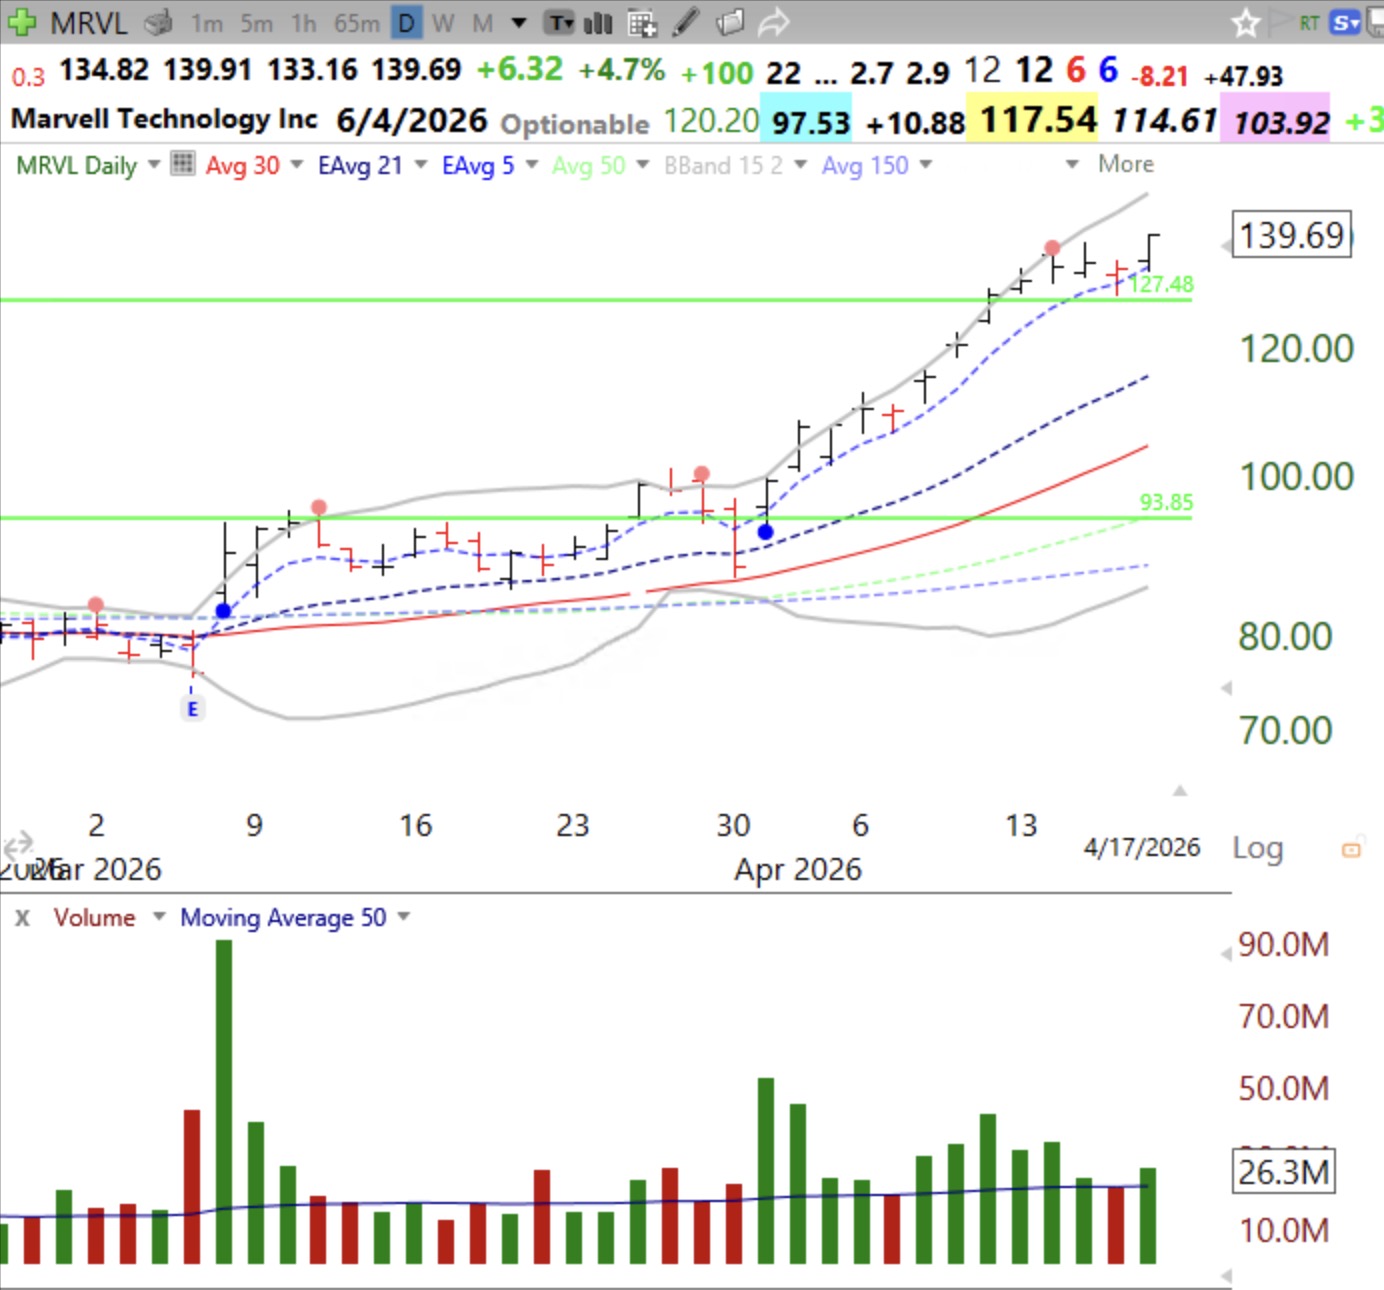This screenshot has width=1384, height=1290.
Task: Click the green plus add-symbol icon
Action: click(21, 22)
